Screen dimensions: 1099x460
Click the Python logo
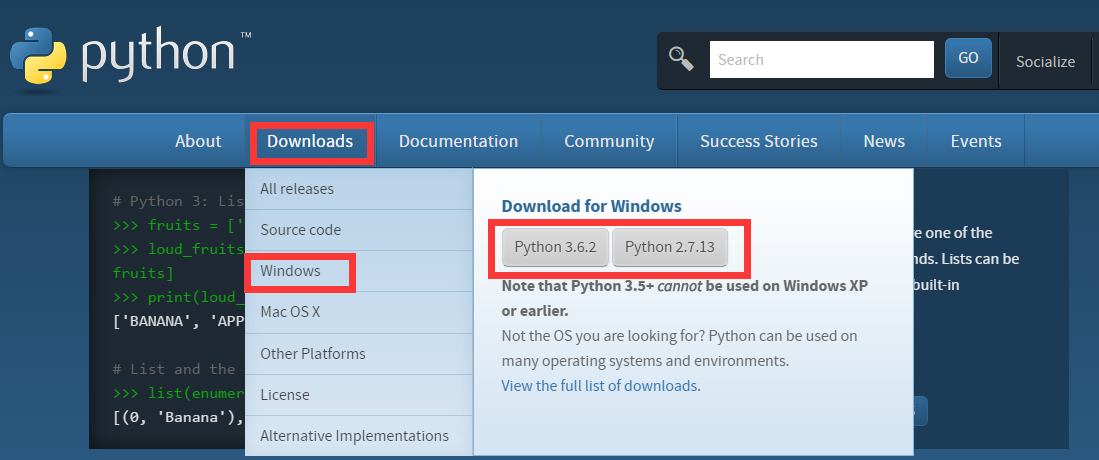(x=130, y=58)
